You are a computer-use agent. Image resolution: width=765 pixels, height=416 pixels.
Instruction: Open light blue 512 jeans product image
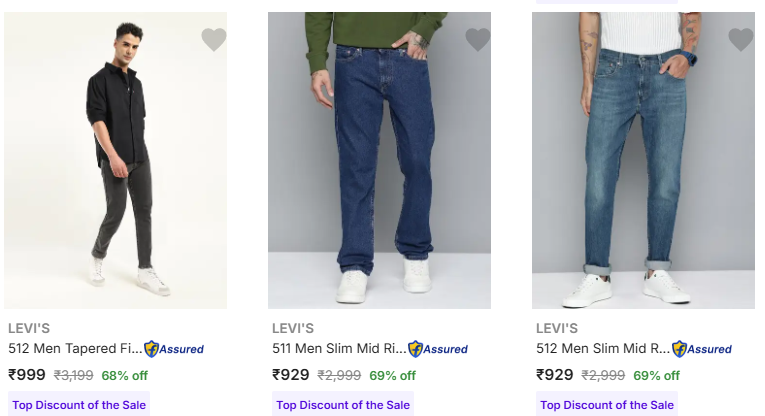[643, 160]
